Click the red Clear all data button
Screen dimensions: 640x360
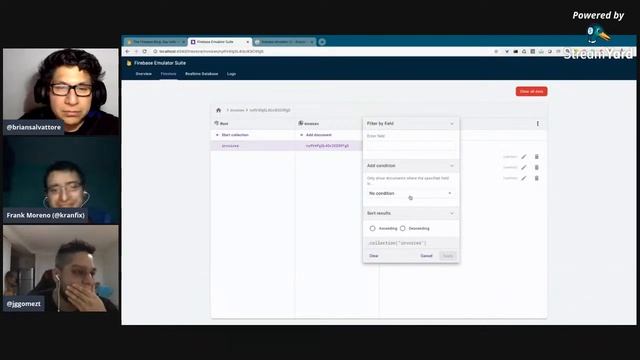531,91
